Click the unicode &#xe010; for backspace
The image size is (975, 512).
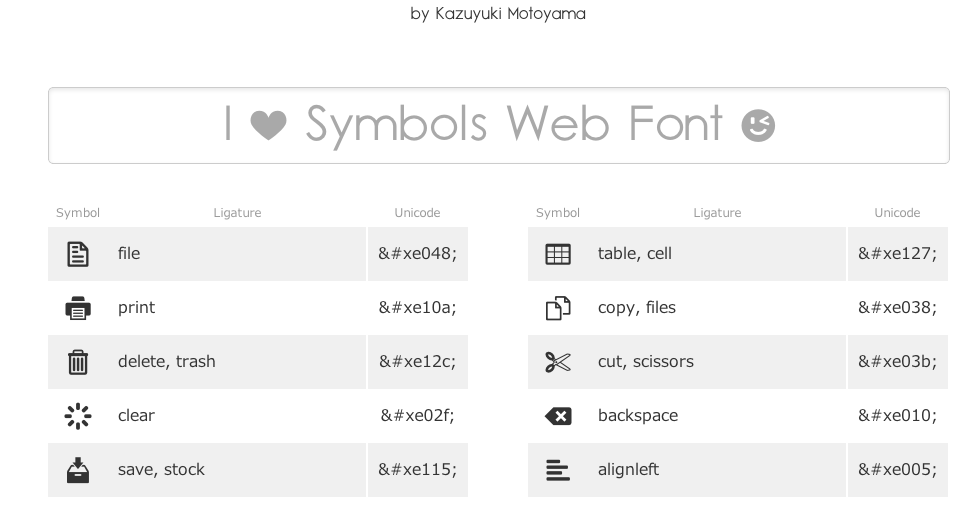897,416
